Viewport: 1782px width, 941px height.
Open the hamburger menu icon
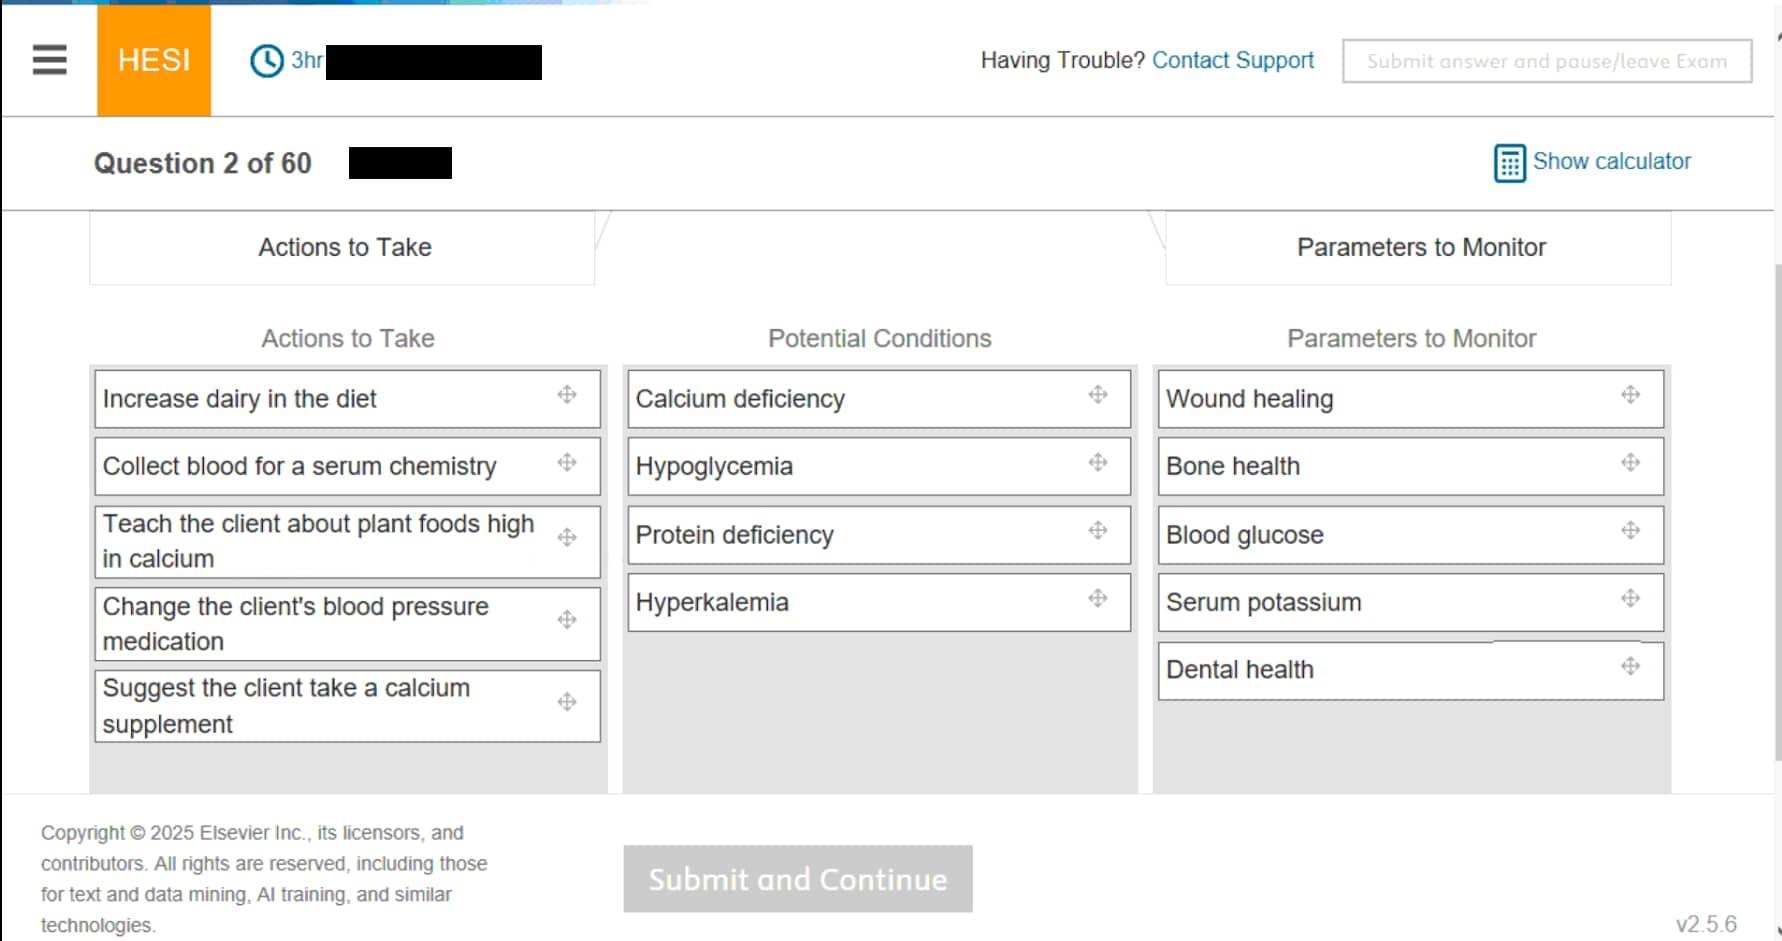coord(49,60)
